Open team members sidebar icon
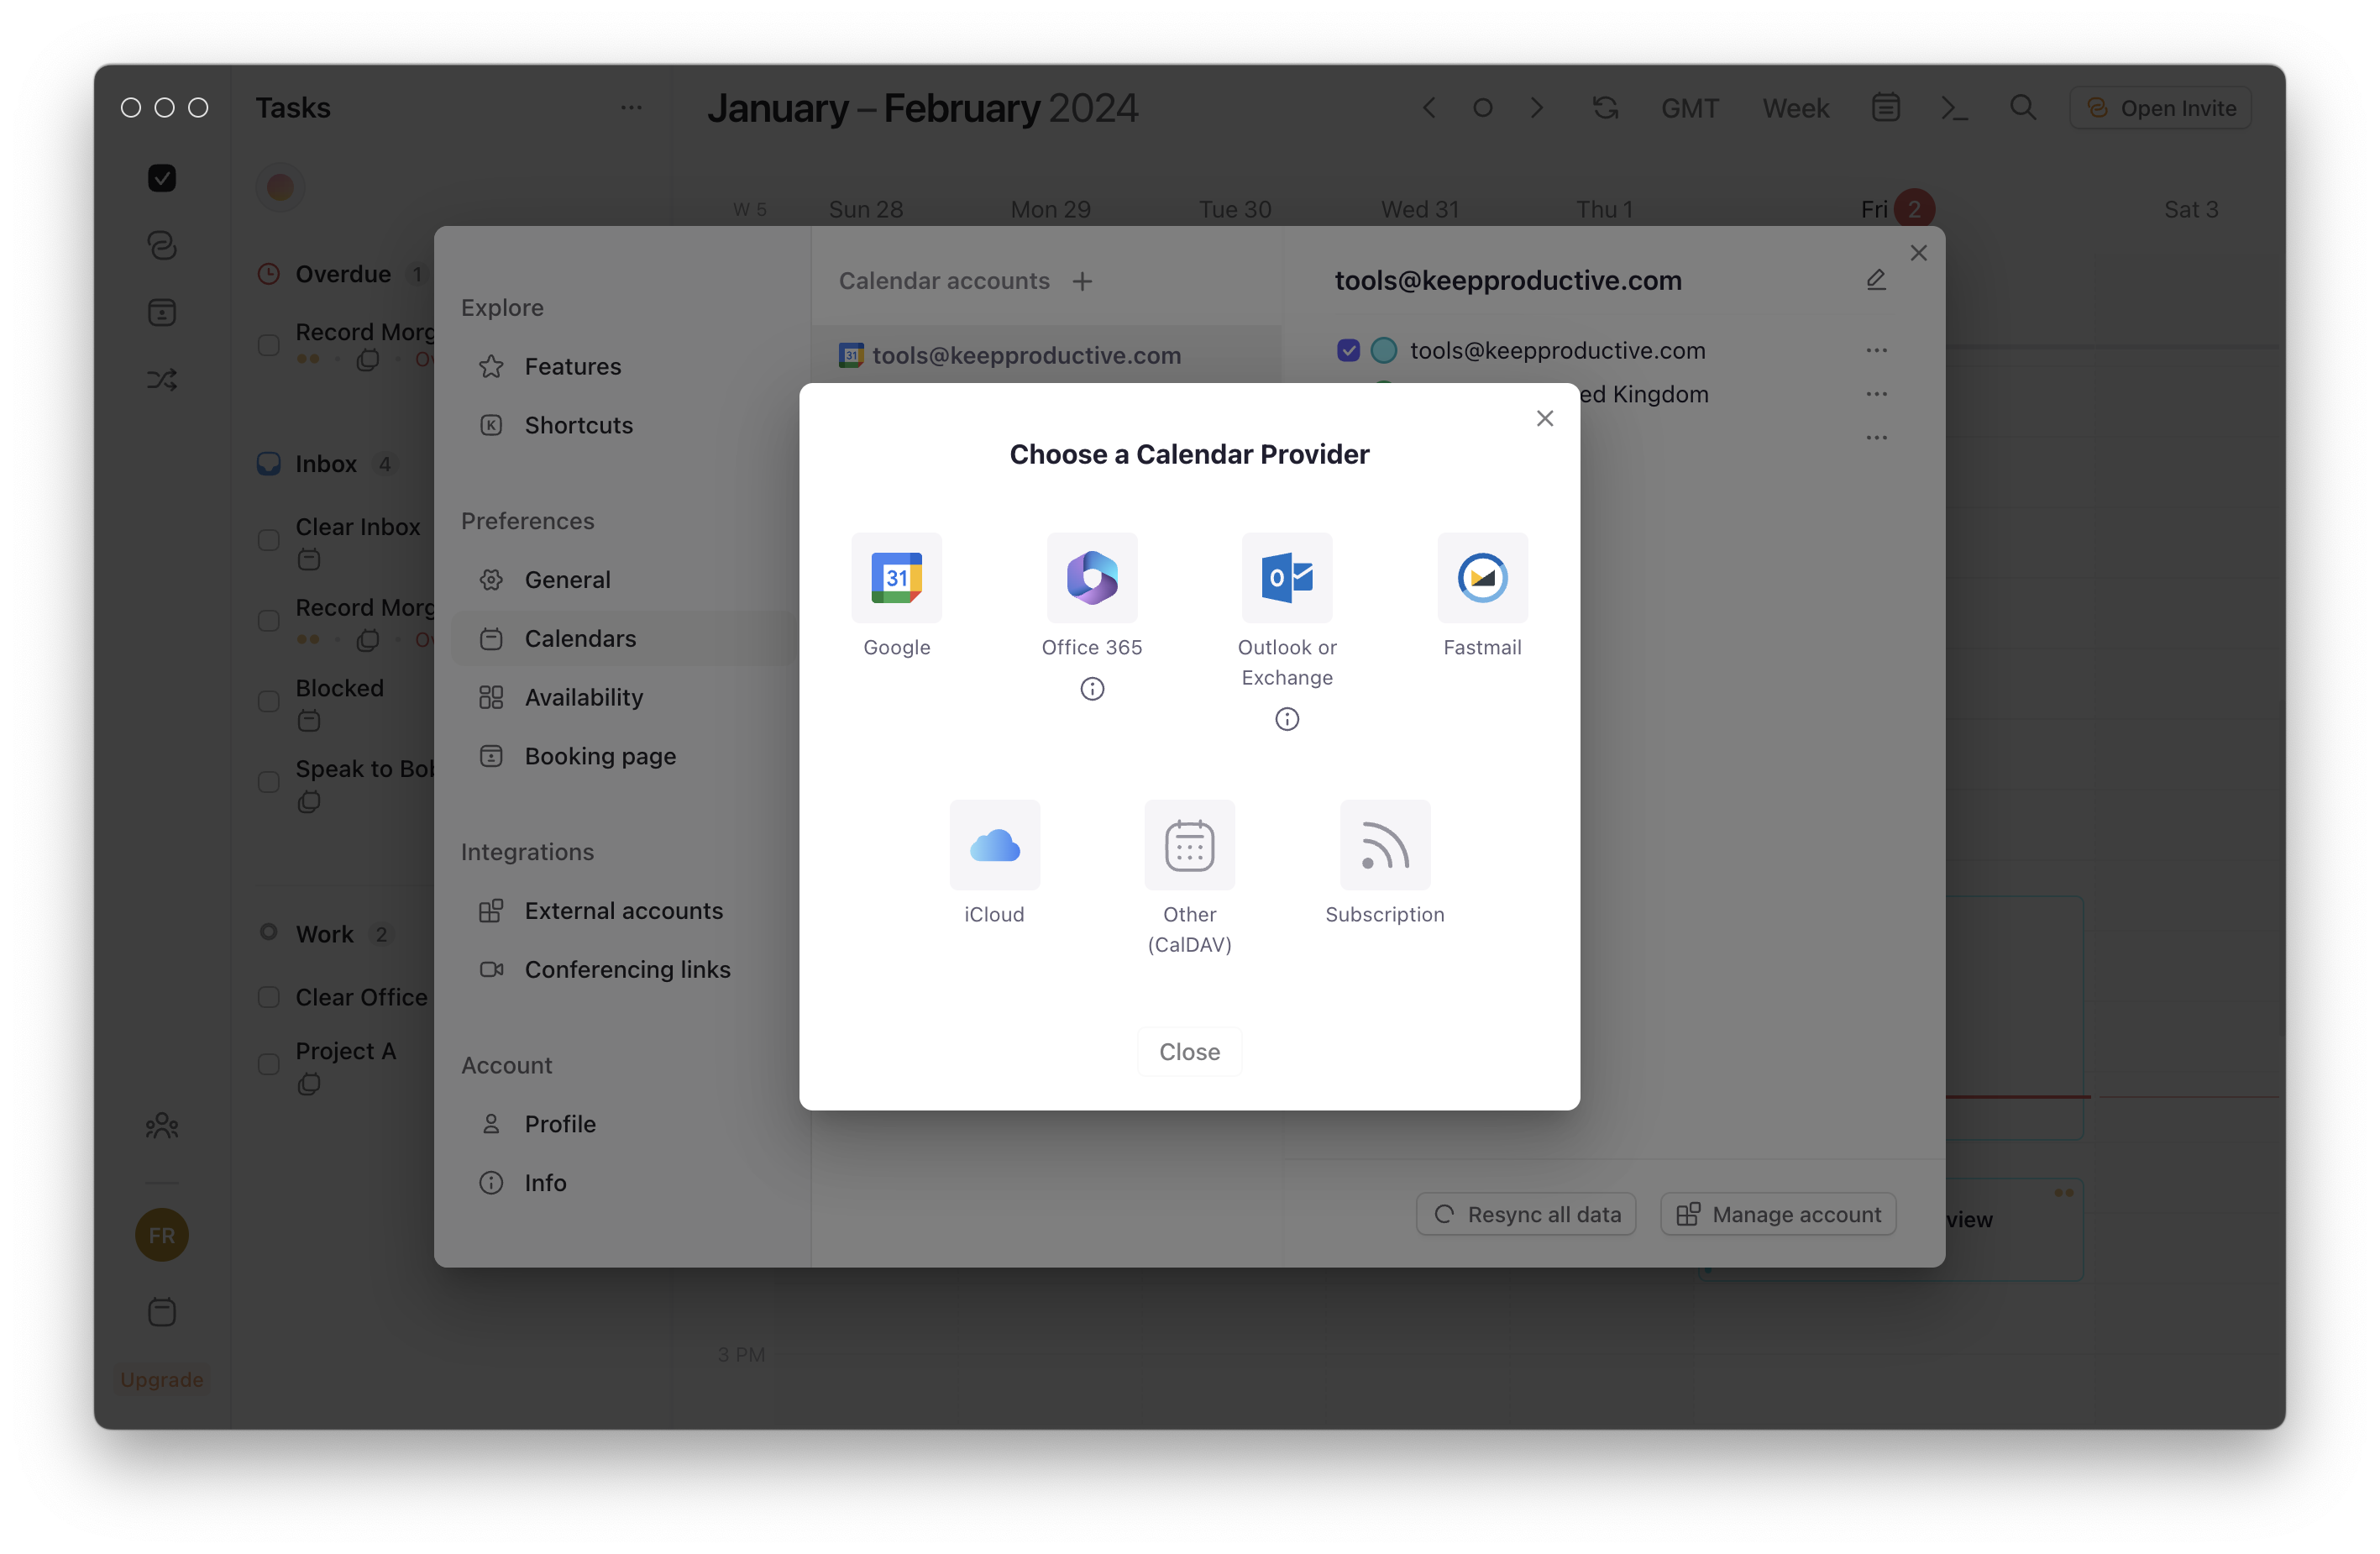2380x1554 pixels. [162, 1126]
